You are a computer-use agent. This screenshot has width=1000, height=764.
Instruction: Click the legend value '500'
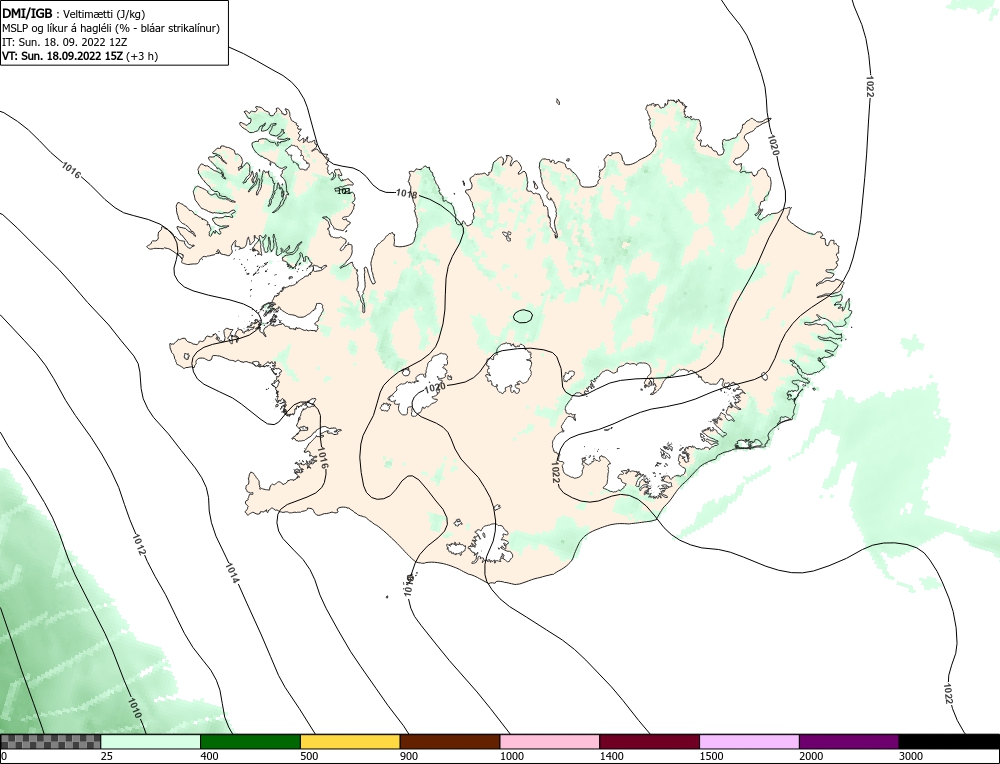[x=309, y=757]
